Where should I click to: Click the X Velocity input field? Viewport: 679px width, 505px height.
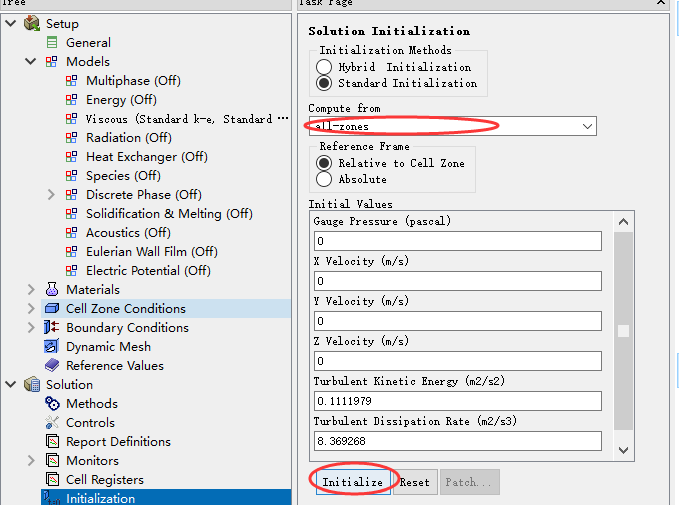[458, 281]
